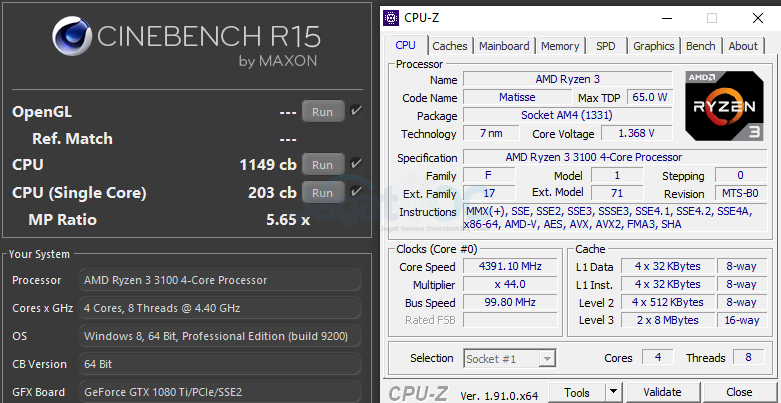Toggle the CPU (Single Core) test checkbox
The image size is (781, 403).
[x=357, y=192]
